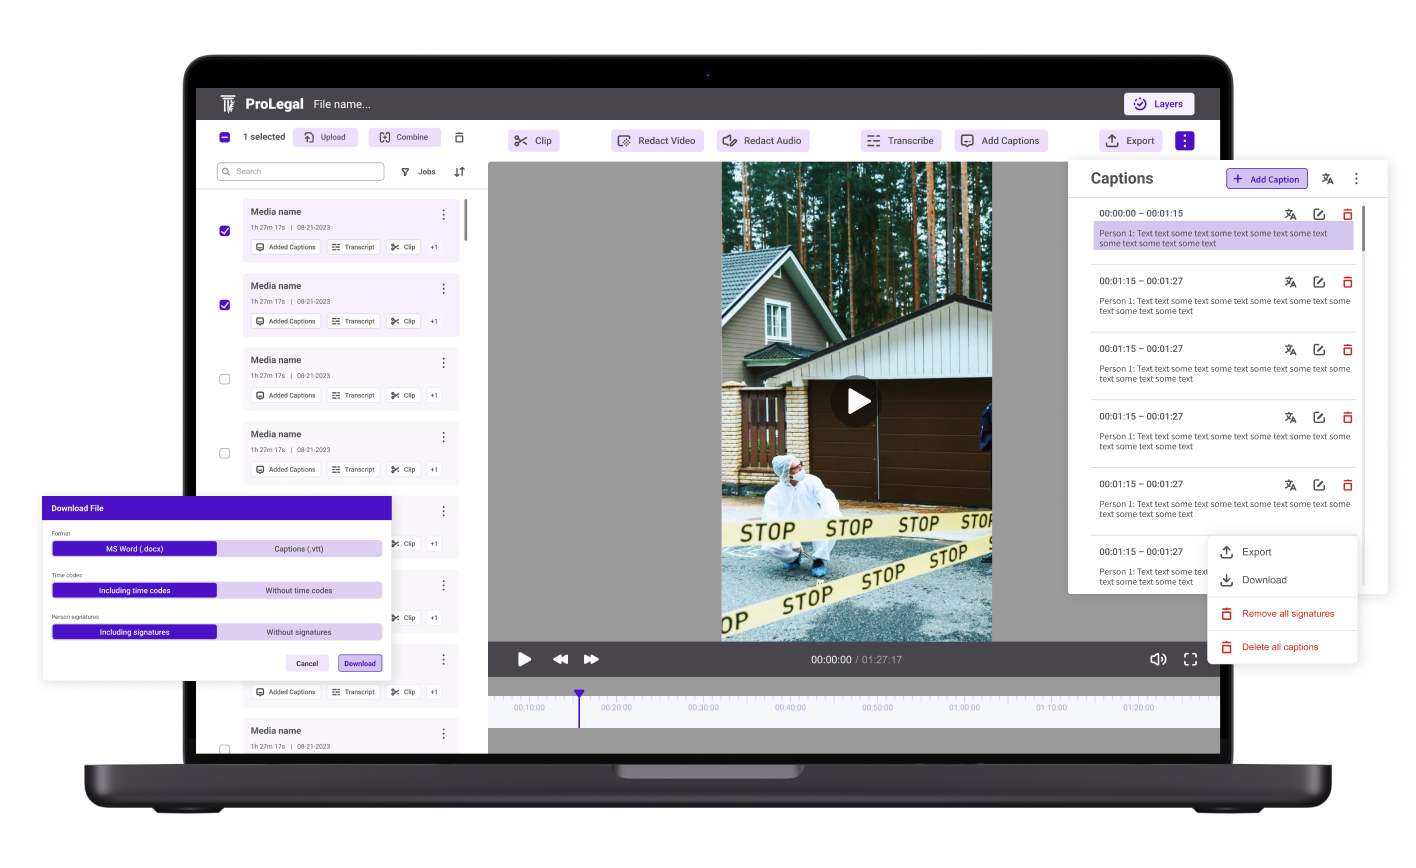This screenshot has height=868, width=1416.
Task: Check the fourth media item checkbox
Action: tap(225, 453)
